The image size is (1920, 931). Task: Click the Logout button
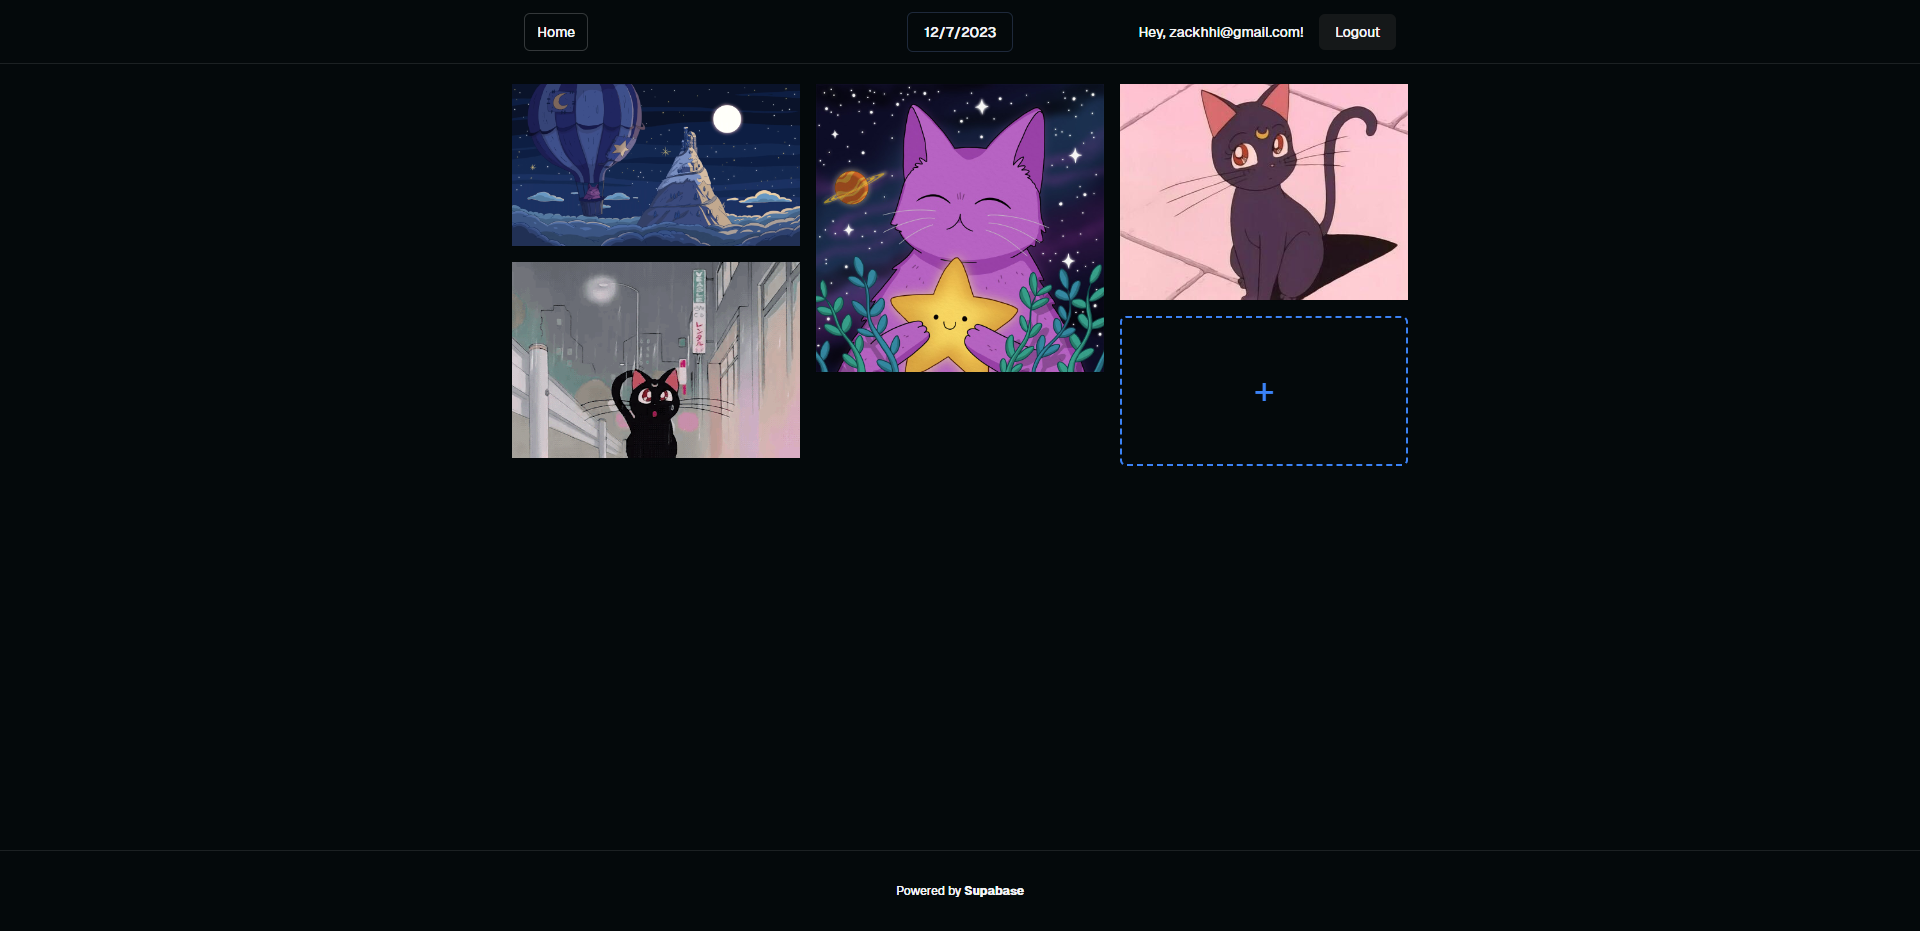(1357, 32)
